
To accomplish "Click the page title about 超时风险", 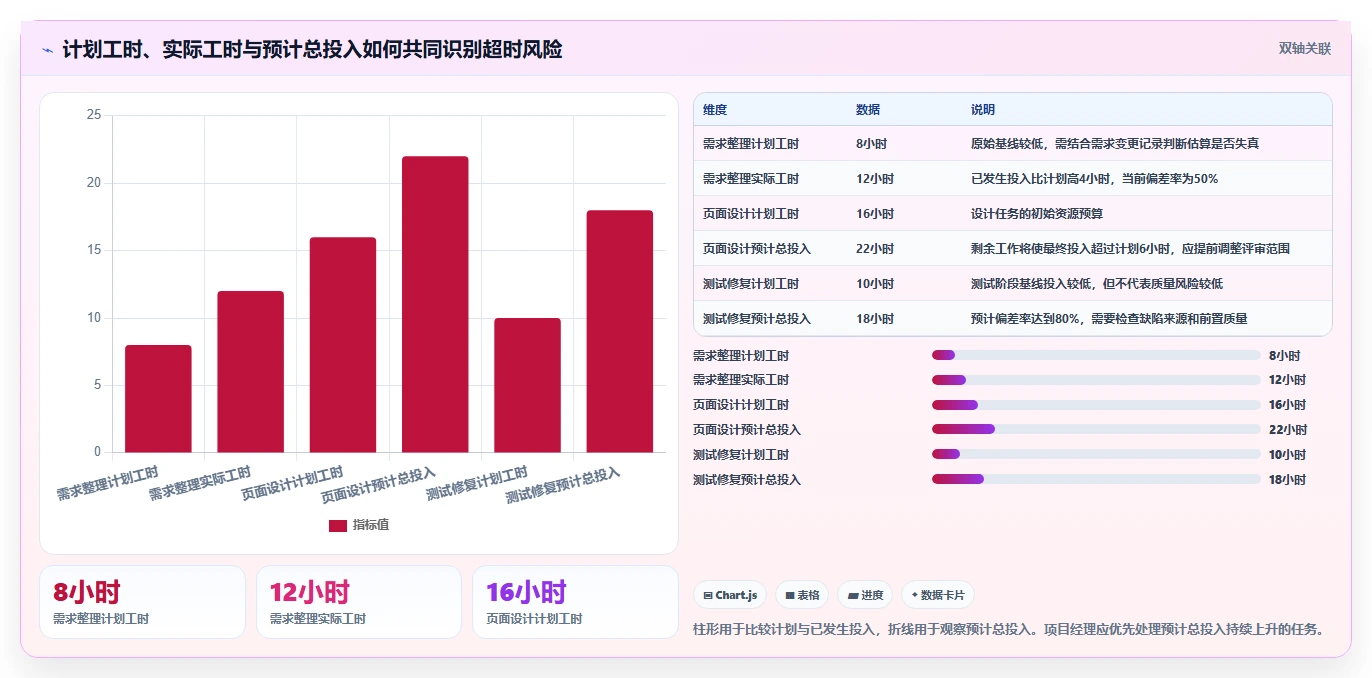I will click(312, 49).
